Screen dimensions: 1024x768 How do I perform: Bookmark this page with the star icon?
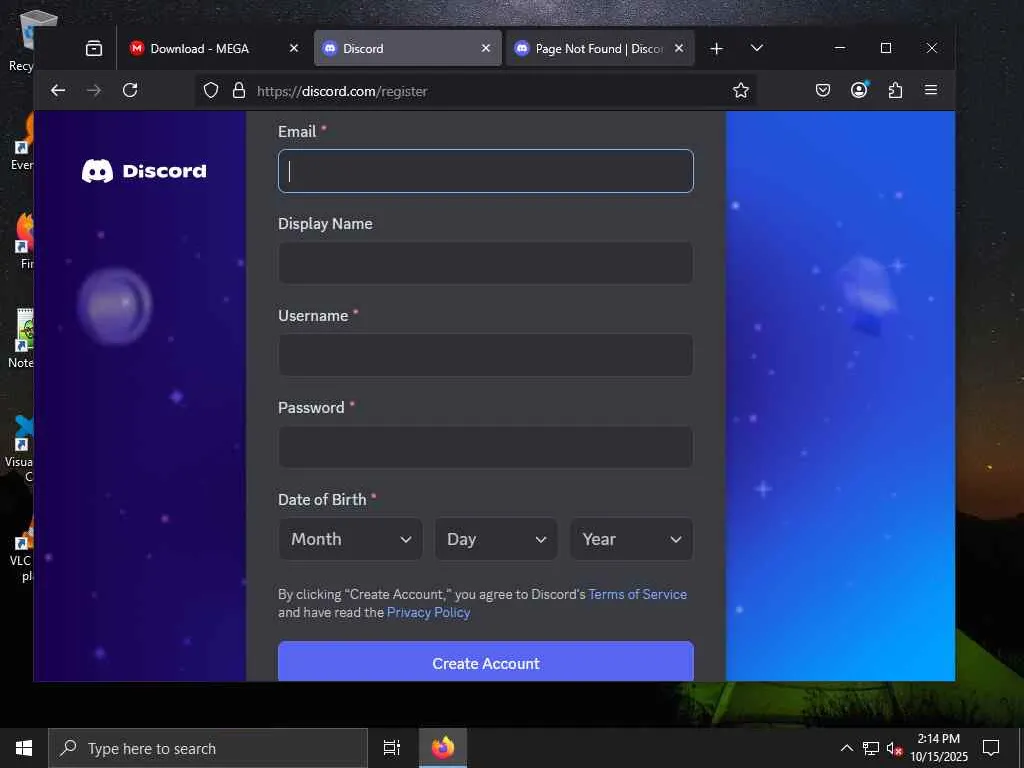click(741, 90)
